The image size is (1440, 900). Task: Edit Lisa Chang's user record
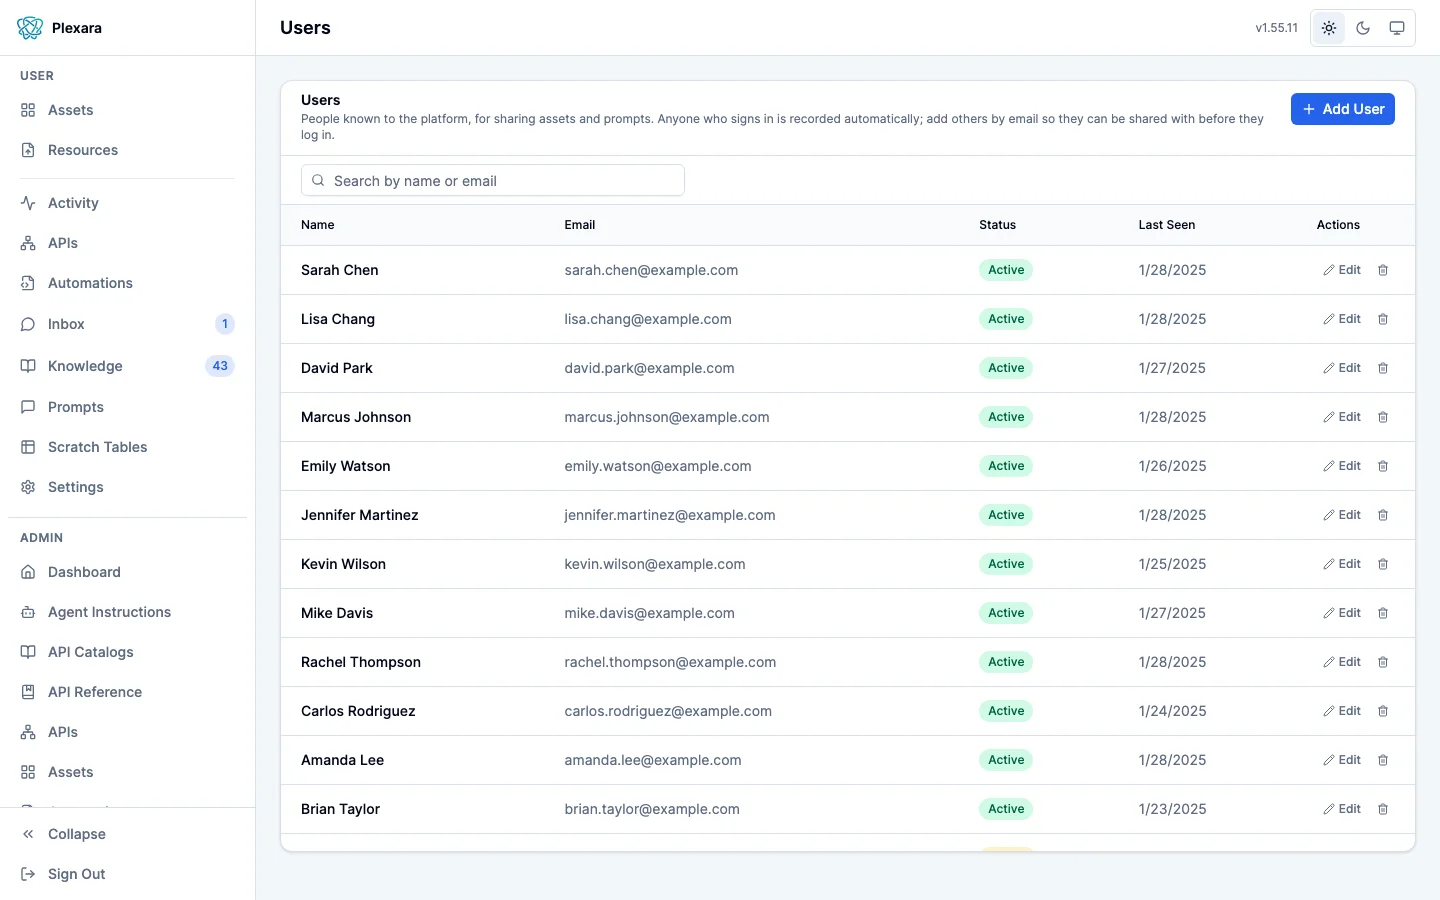1342,319
